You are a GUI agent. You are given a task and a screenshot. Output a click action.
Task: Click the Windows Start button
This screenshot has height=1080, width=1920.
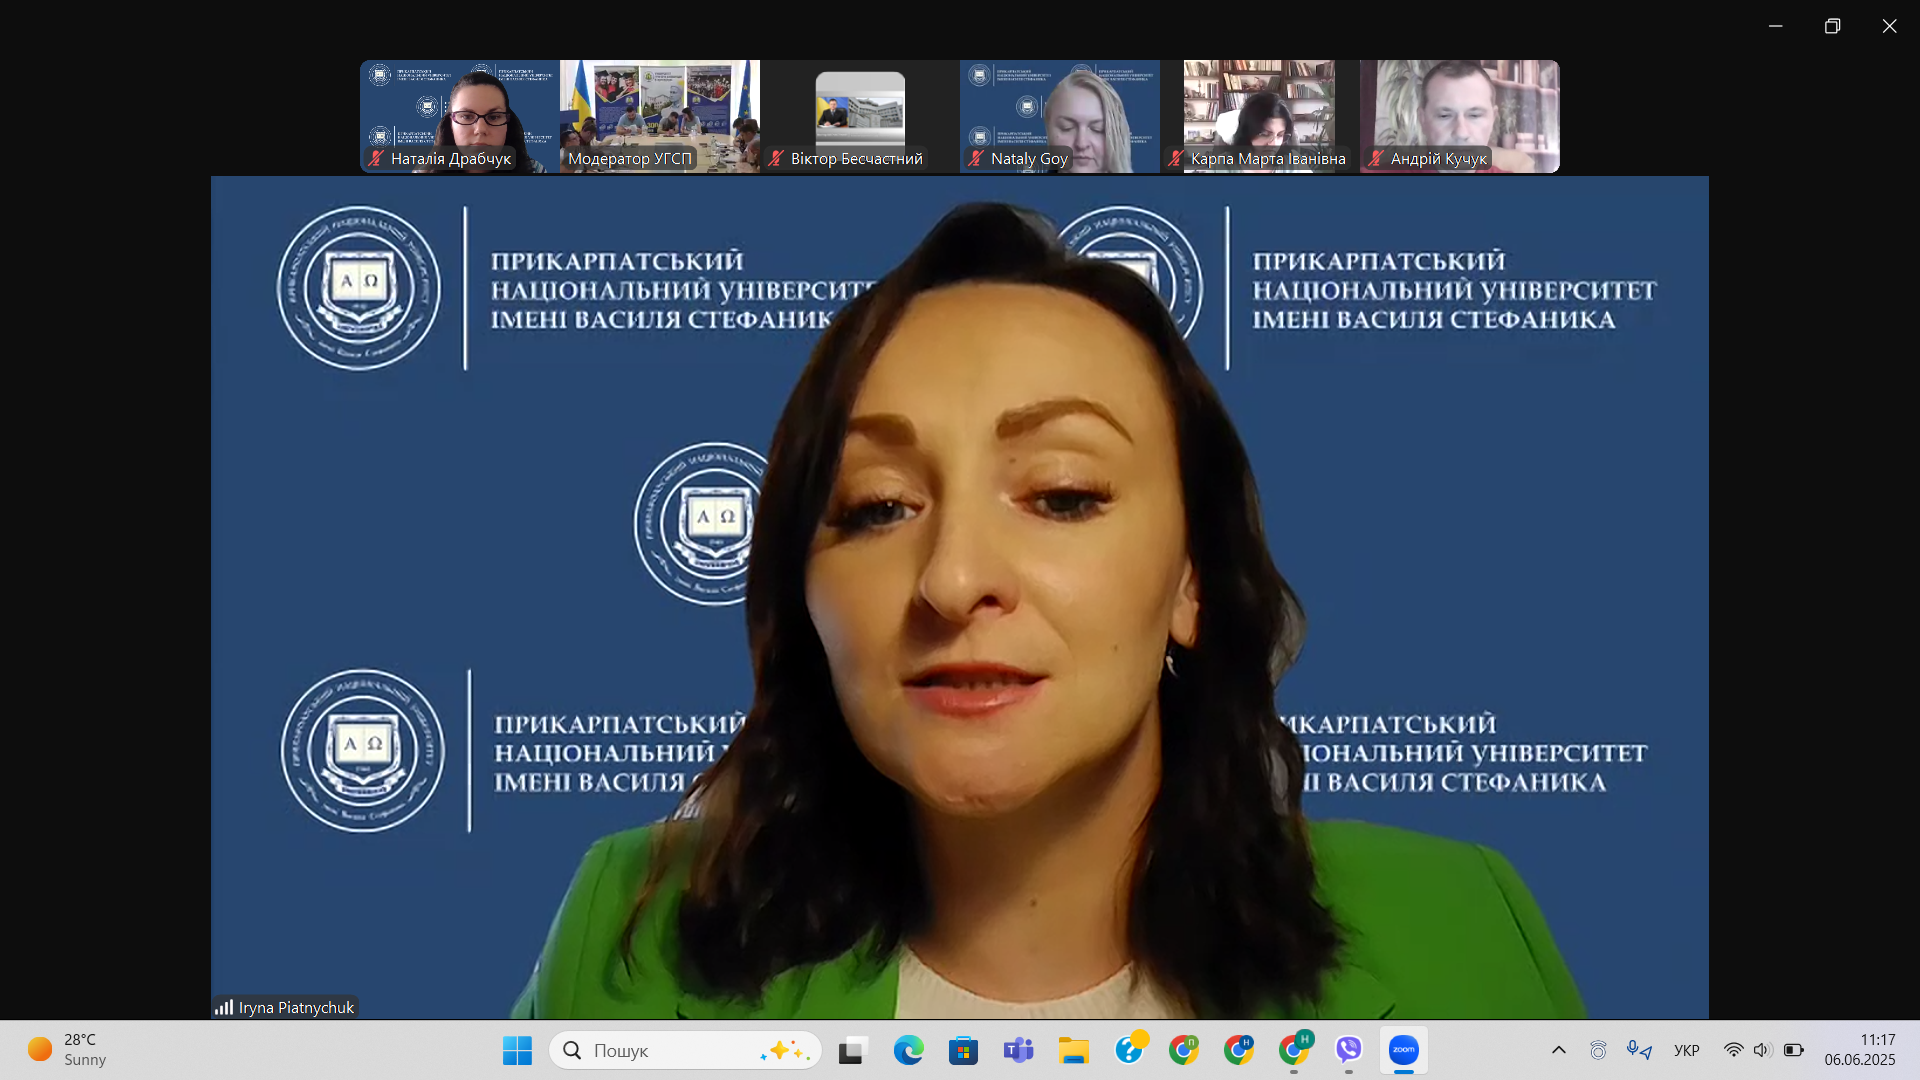pyautogui.click(x=517, y=1050)
